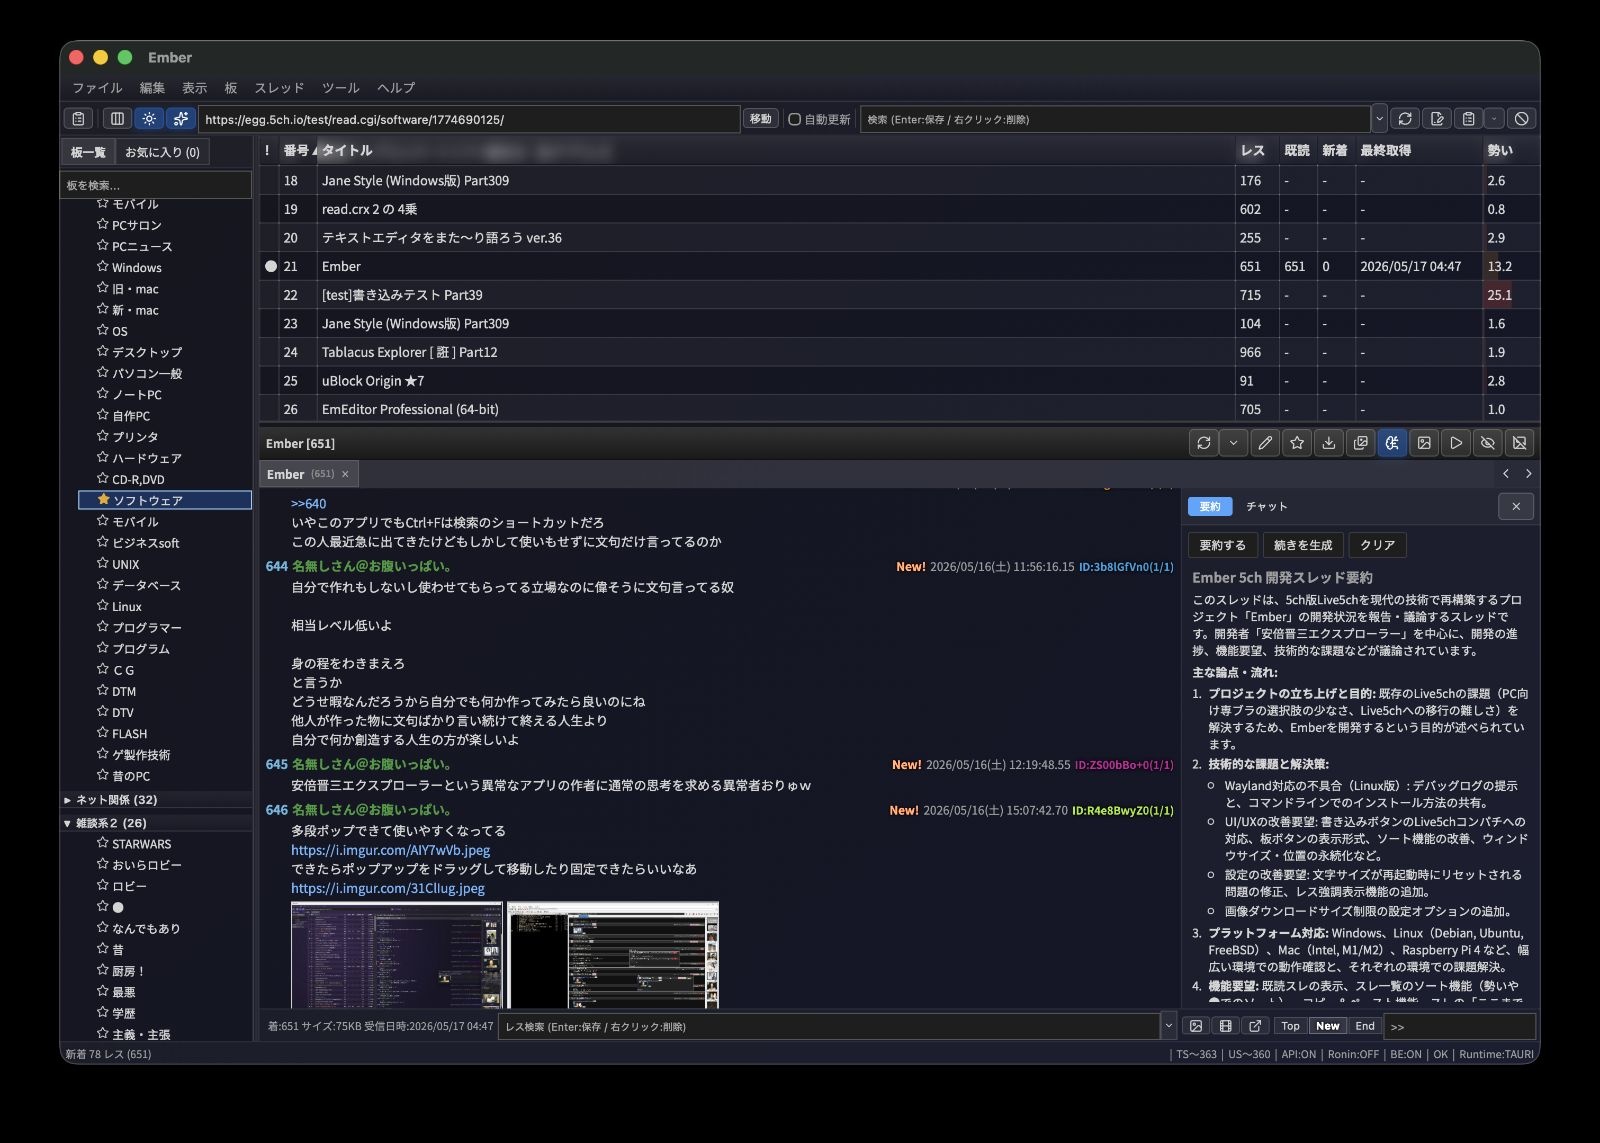
Task: Reload the Ember thread
Action: (1204, 443)
